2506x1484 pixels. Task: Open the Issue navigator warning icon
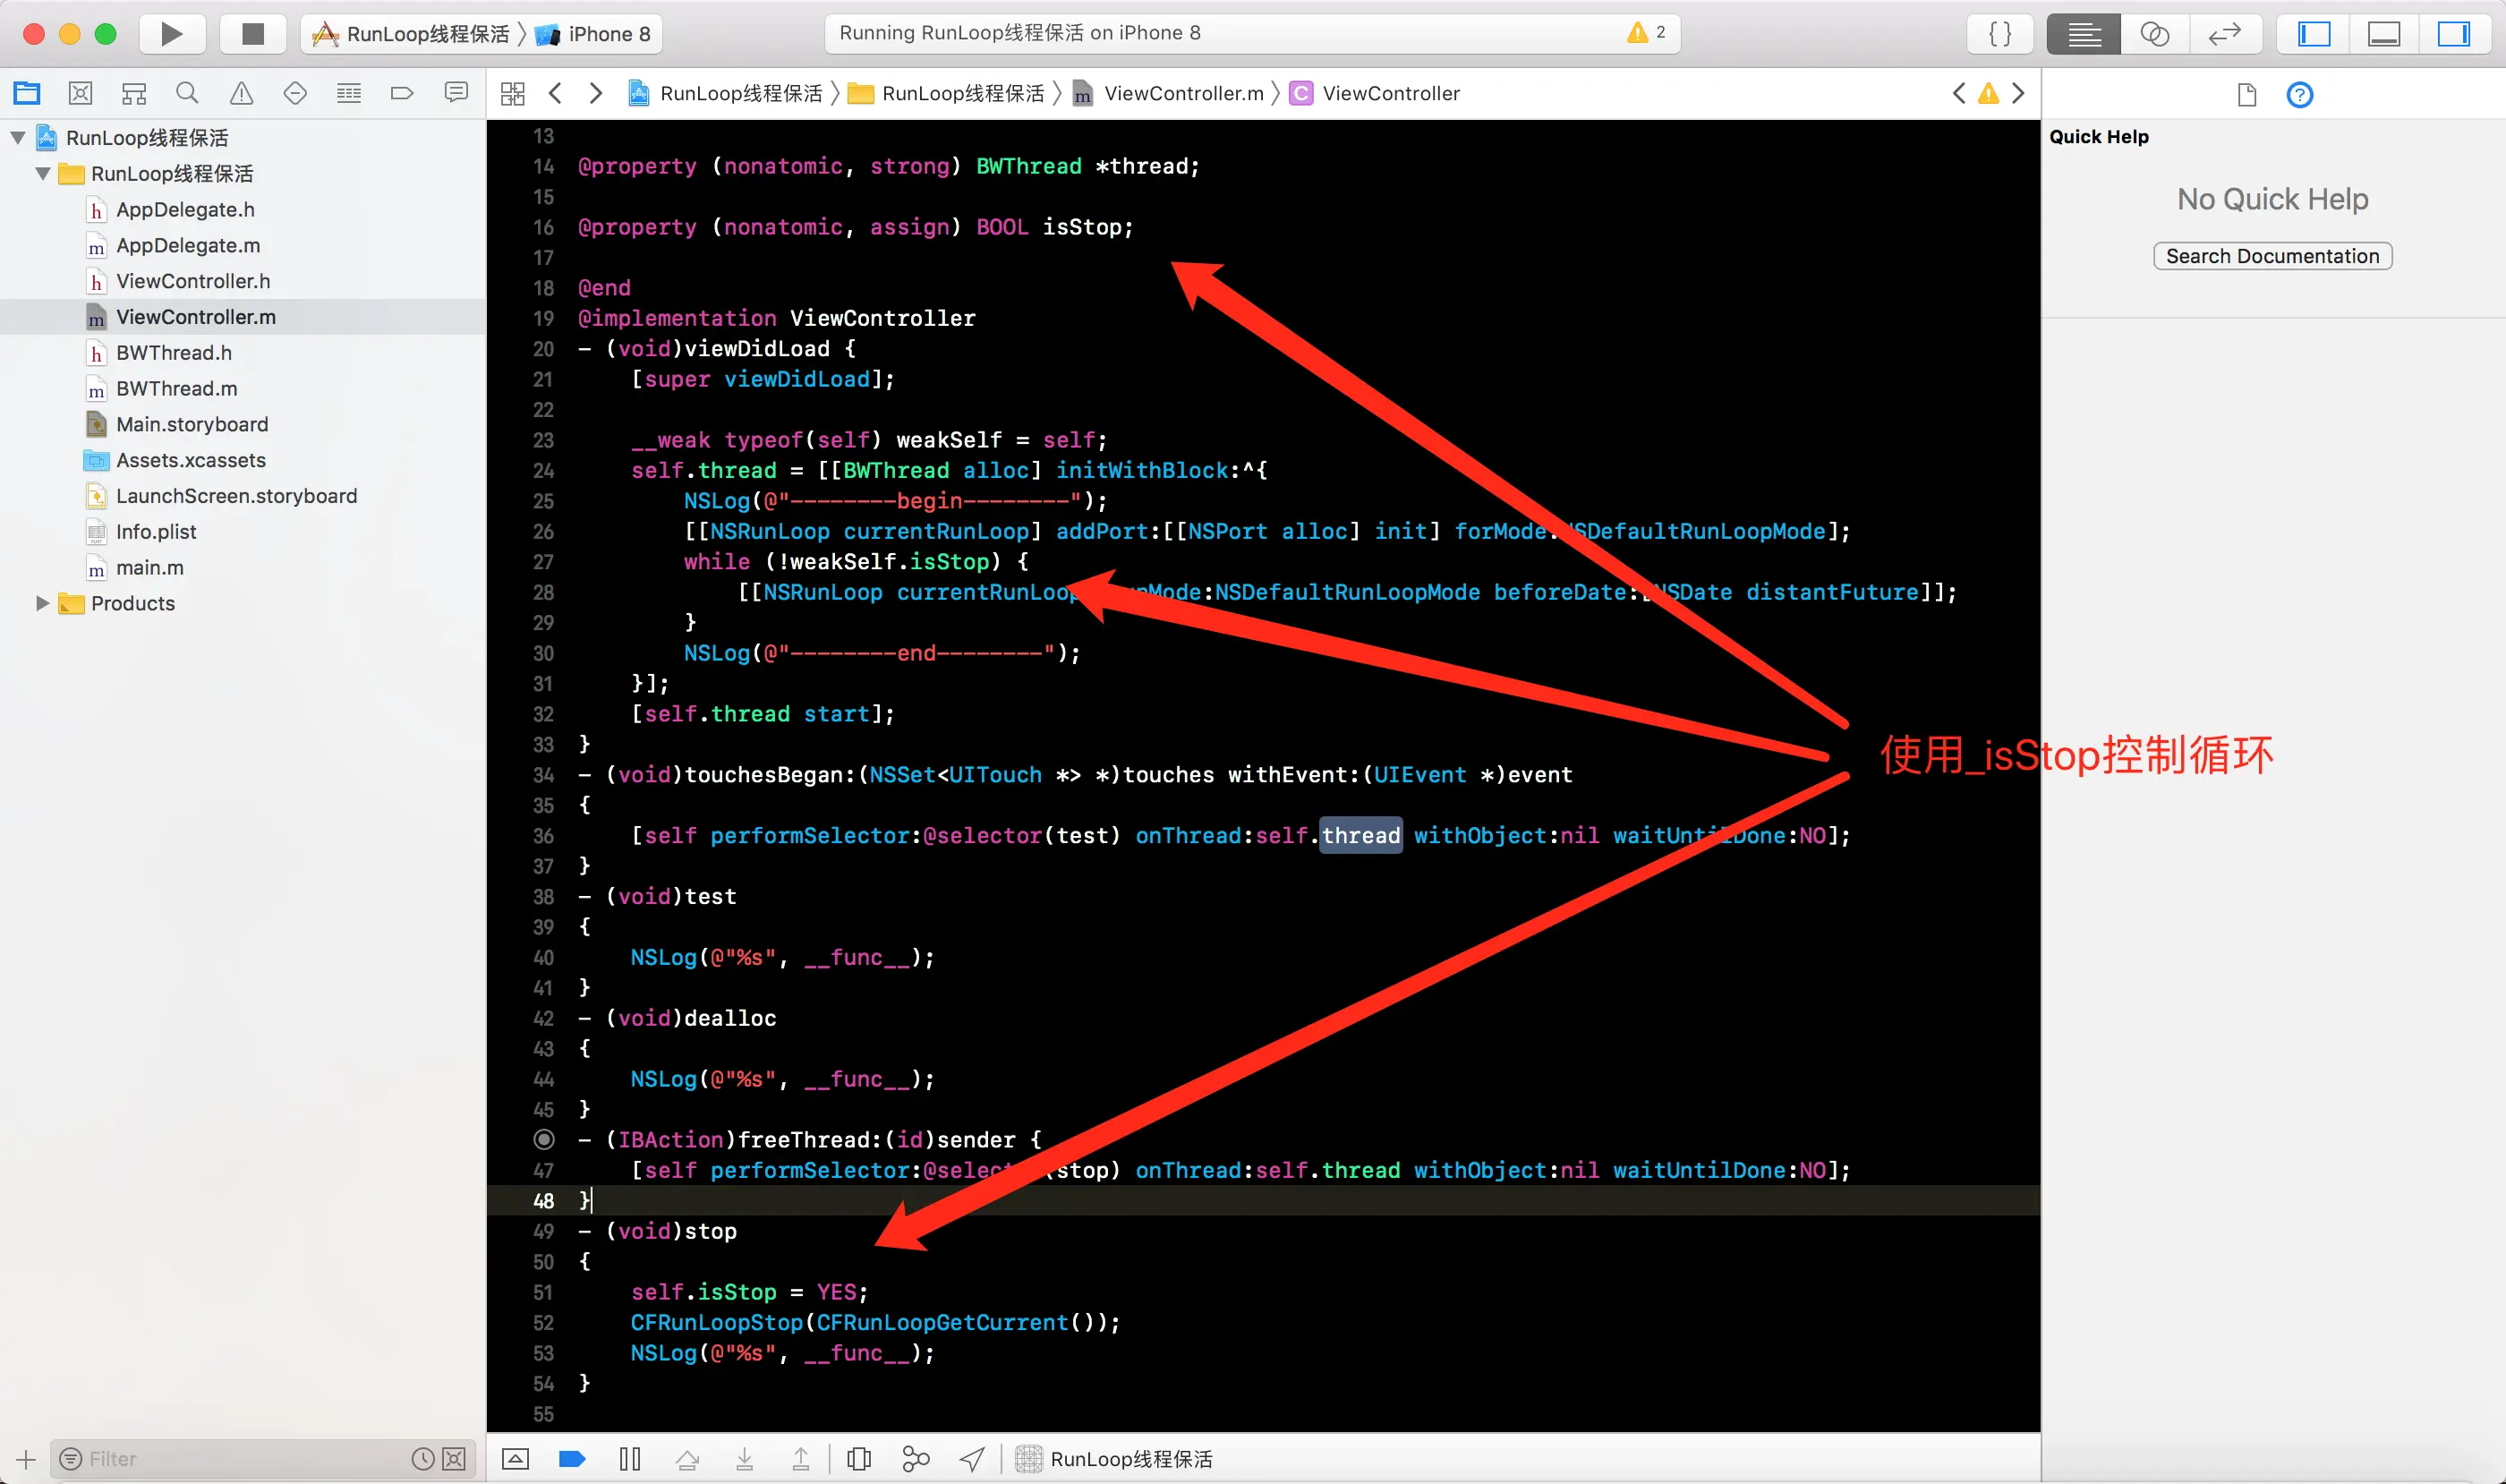pyautogui.click(x=241, y=94)
